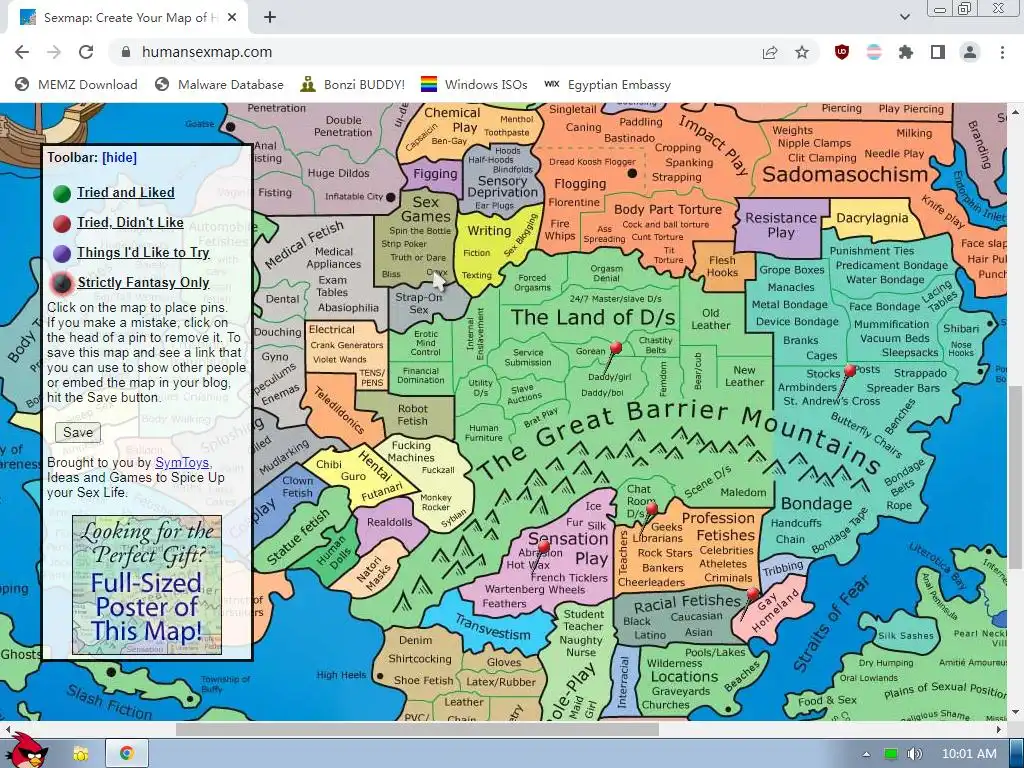Click the scroll-down arrow of vertical scrollbar
1024x768 pixels.
[x=1016, y=712]
